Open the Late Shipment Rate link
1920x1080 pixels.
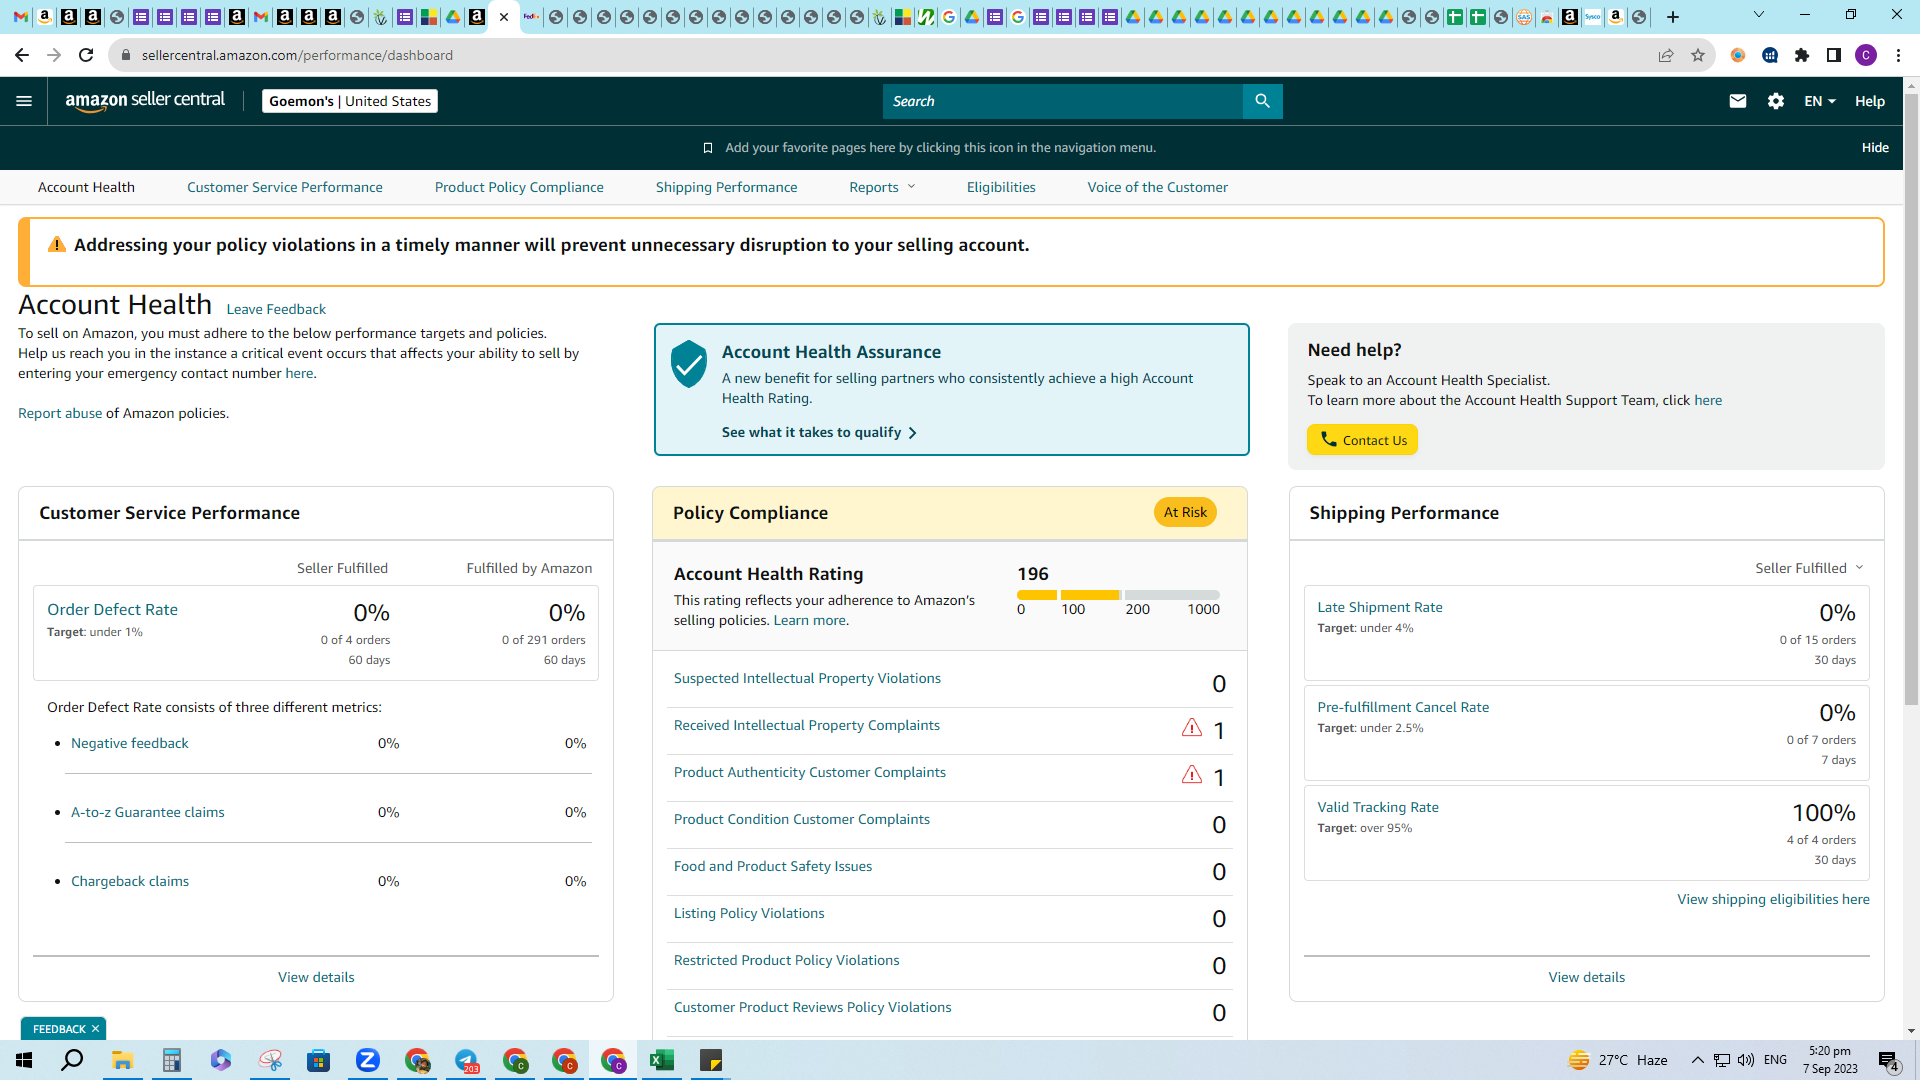[1380, 607]
